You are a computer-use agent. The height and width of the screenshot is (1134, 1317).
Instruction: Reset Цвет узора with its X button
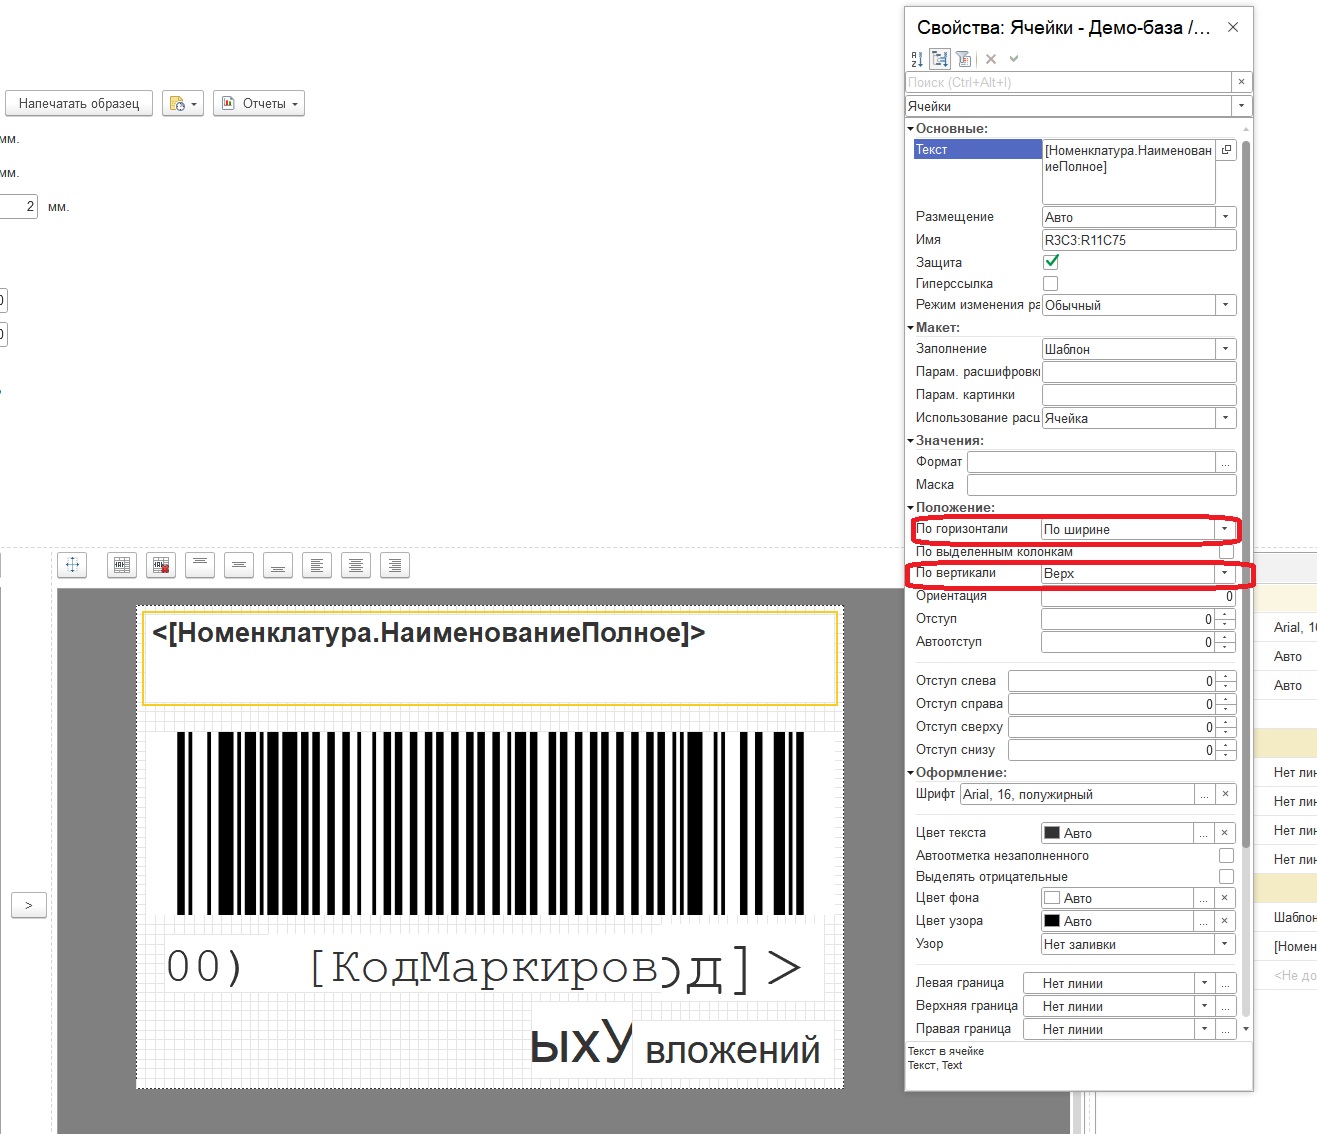point(1225,921)
